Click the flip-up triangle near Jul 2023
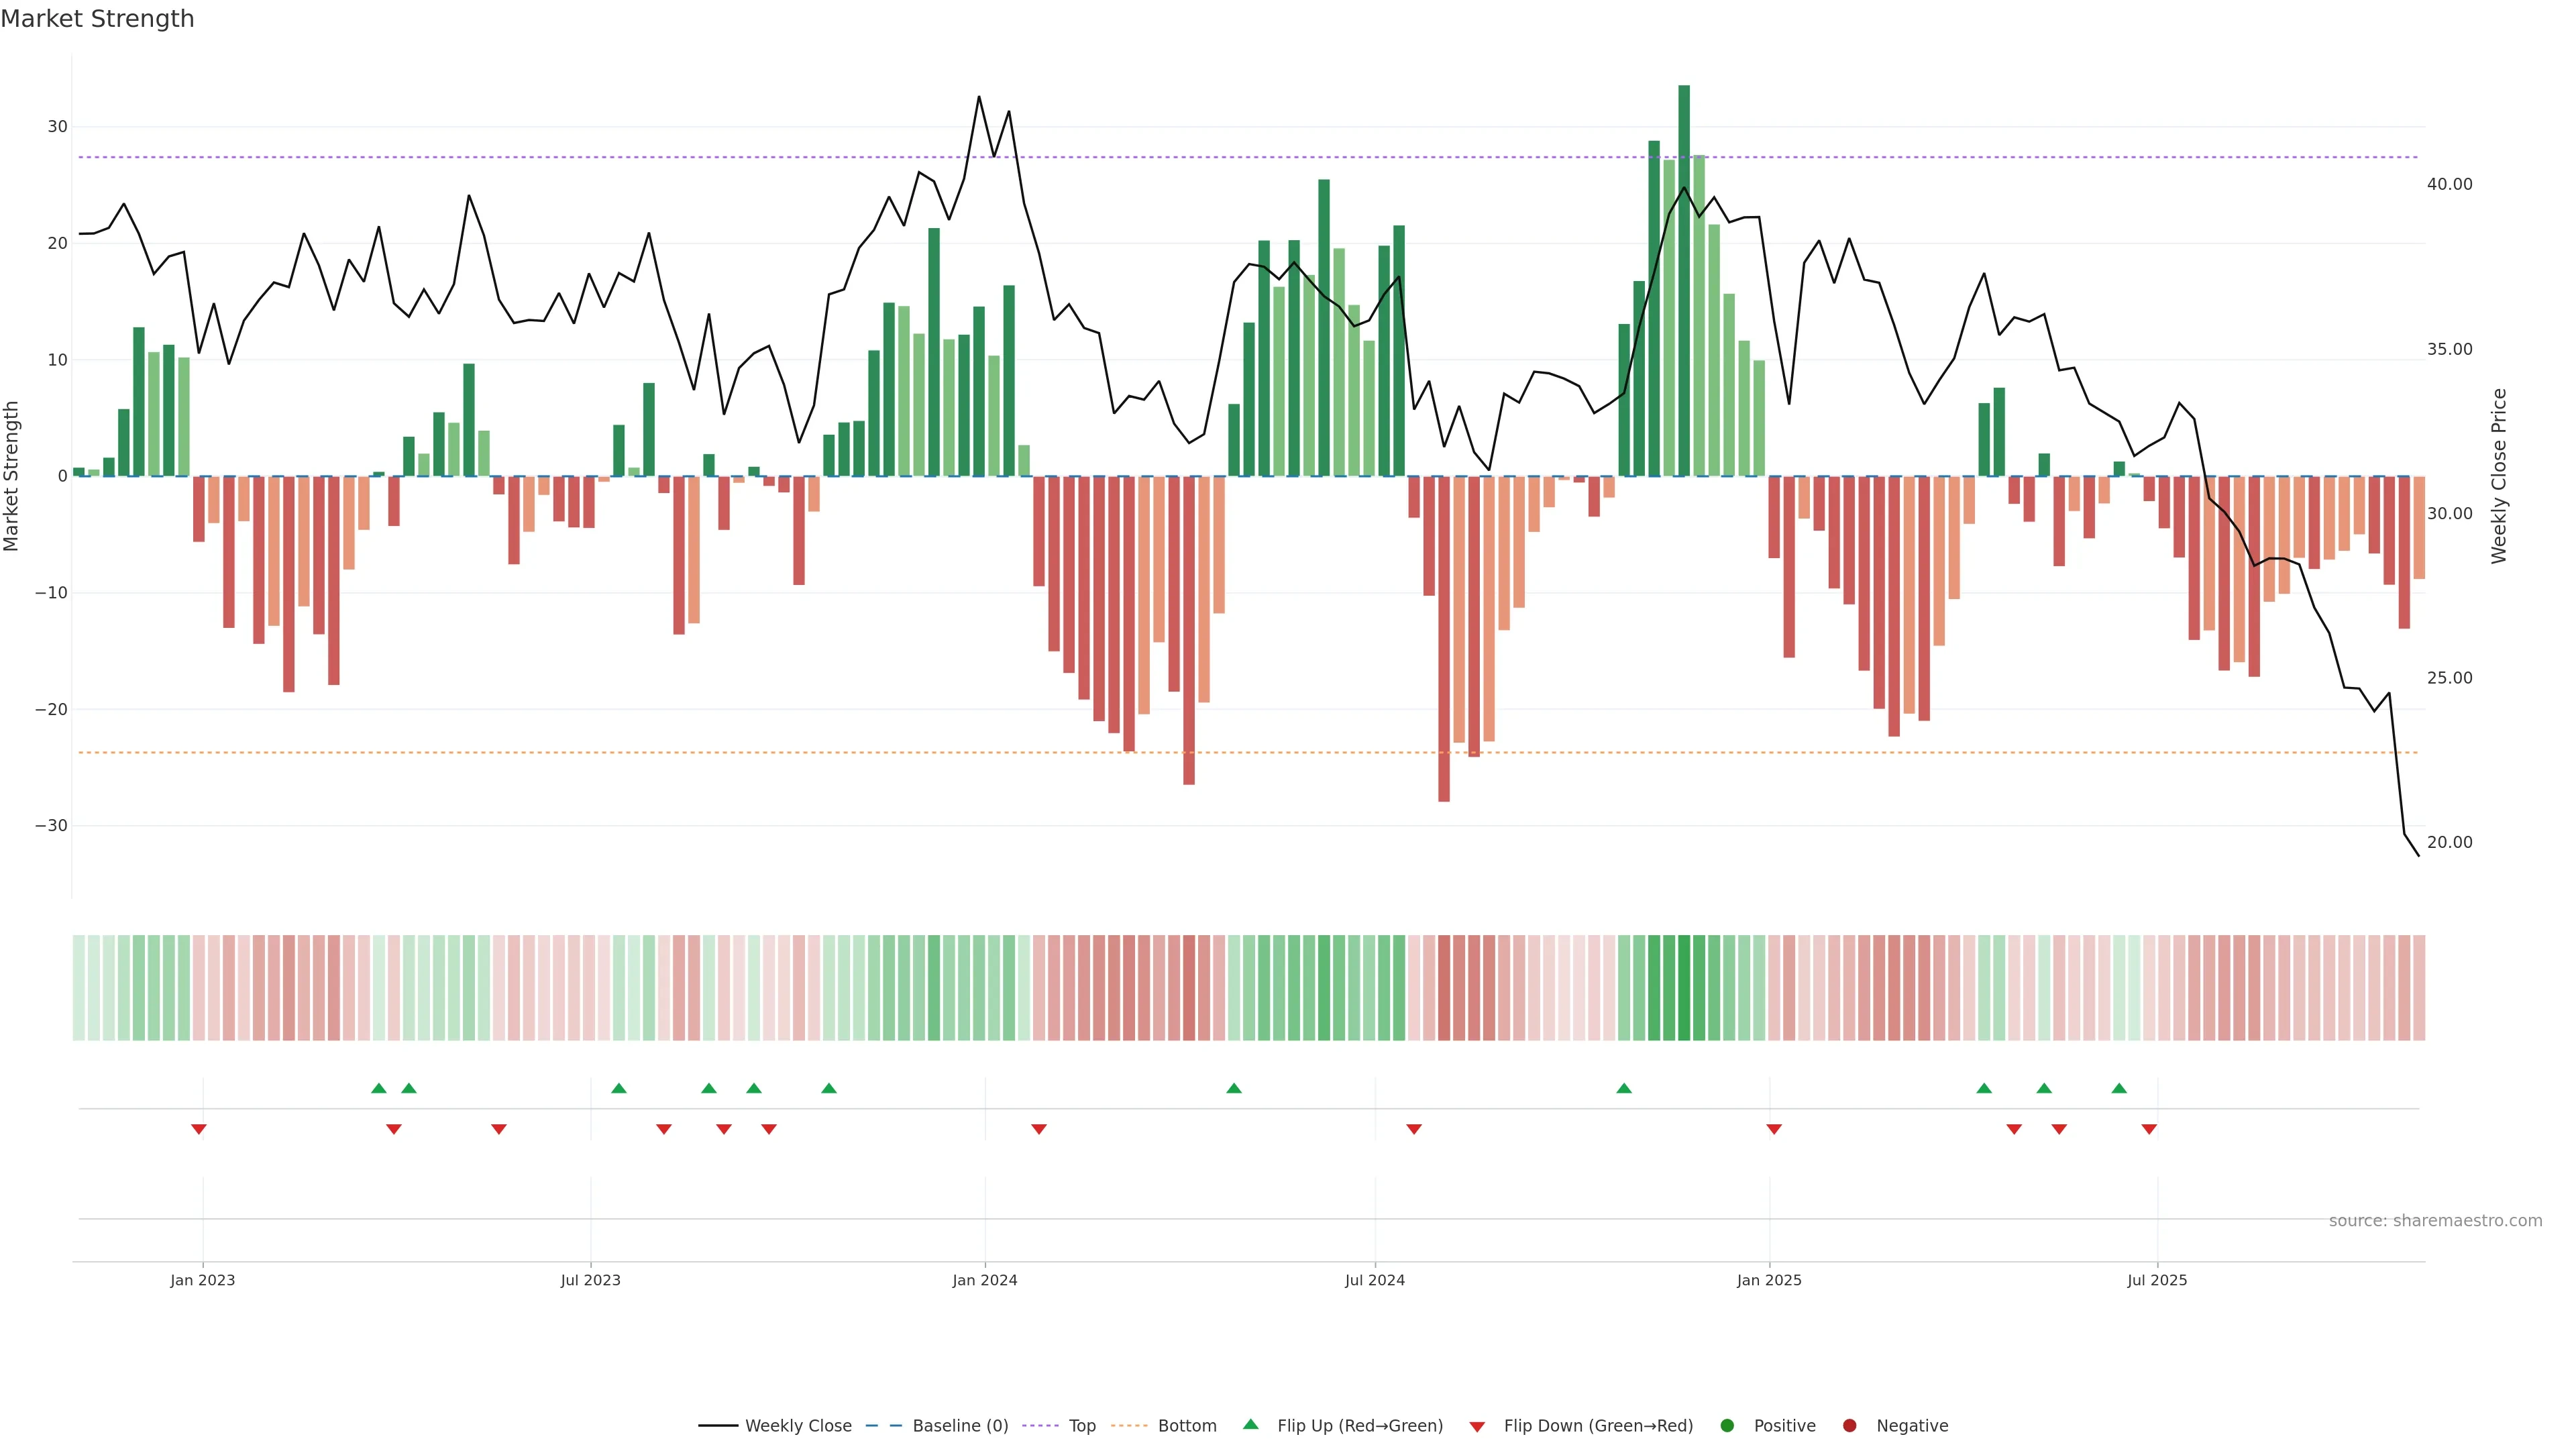Screen dimensions: 2576x1449 (619, 1088)
